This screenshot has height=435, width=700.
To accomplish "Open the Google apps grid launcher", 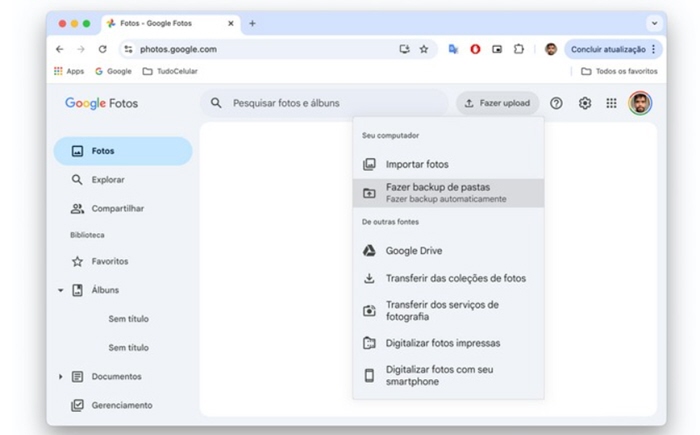I will pyautogui.click(x=611, y=103).
